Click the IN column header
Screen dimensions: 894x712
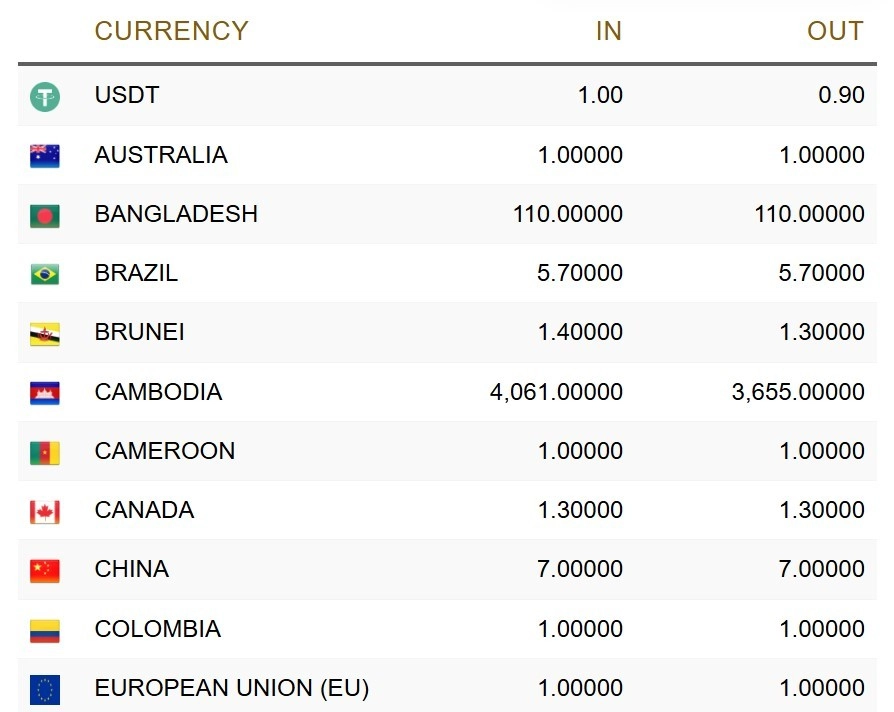pyautogui.click(x=608, y=31)
